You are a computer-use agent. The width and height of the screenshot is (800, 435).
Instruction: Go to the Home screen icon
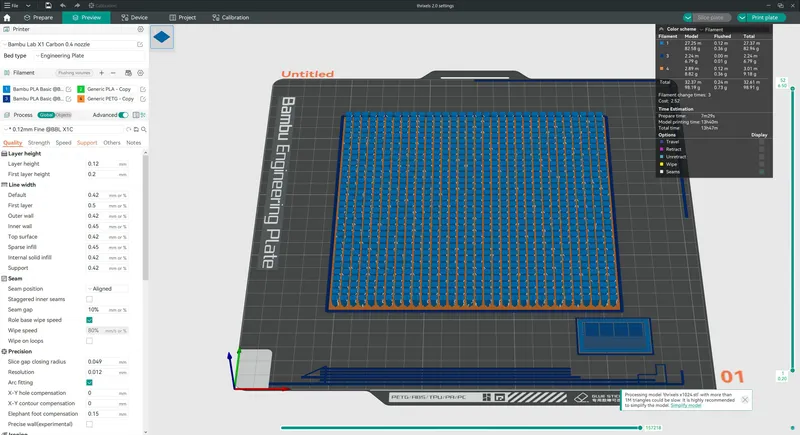coord(7,17)
